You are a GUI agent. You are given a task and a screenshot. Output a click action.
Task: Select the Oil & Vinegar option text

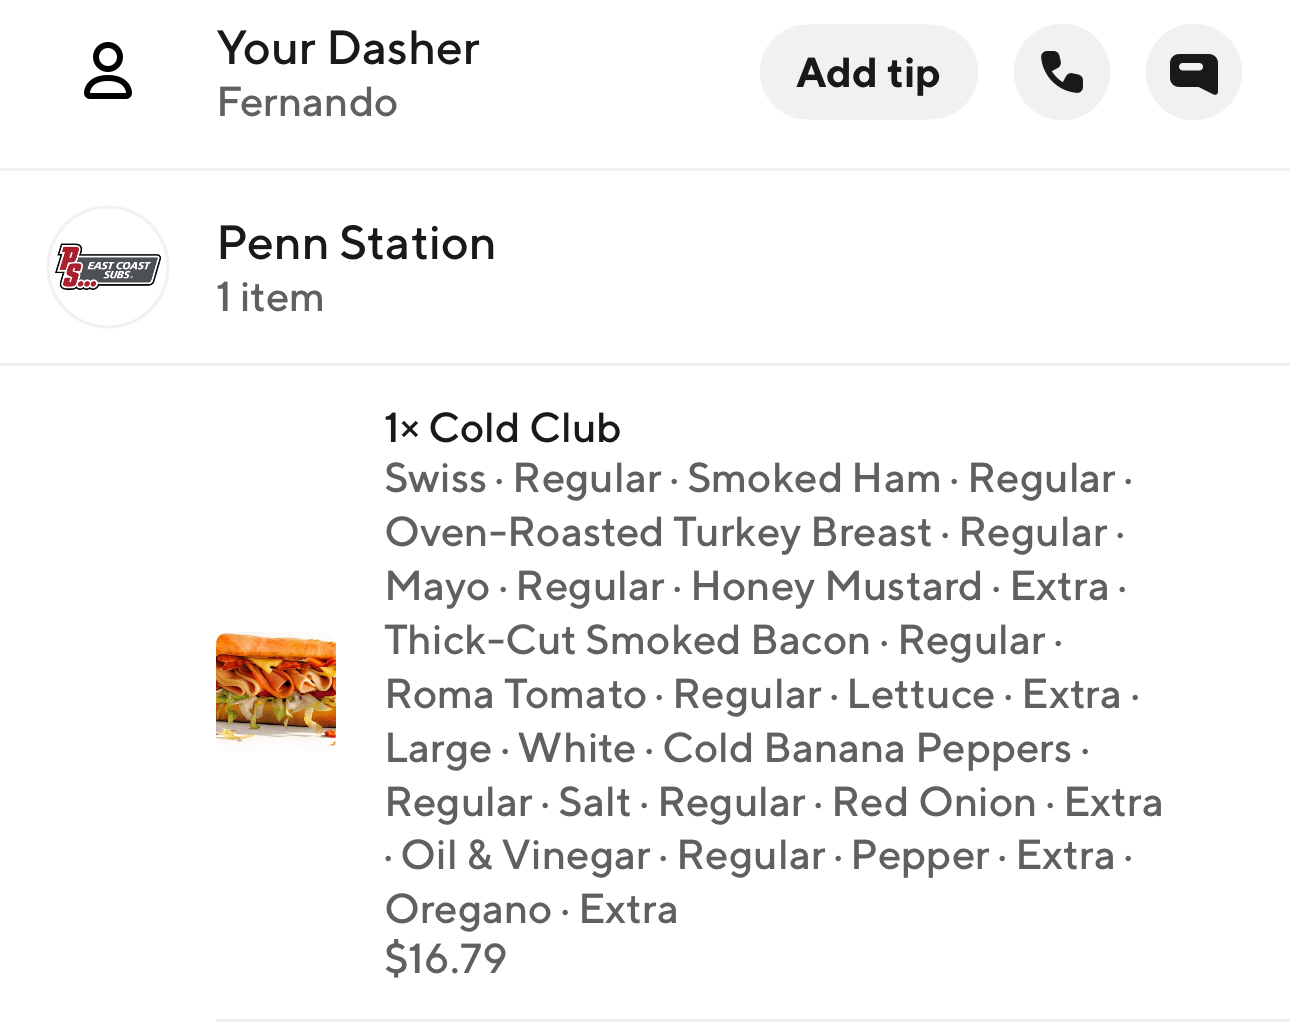(x=525, y=856)
